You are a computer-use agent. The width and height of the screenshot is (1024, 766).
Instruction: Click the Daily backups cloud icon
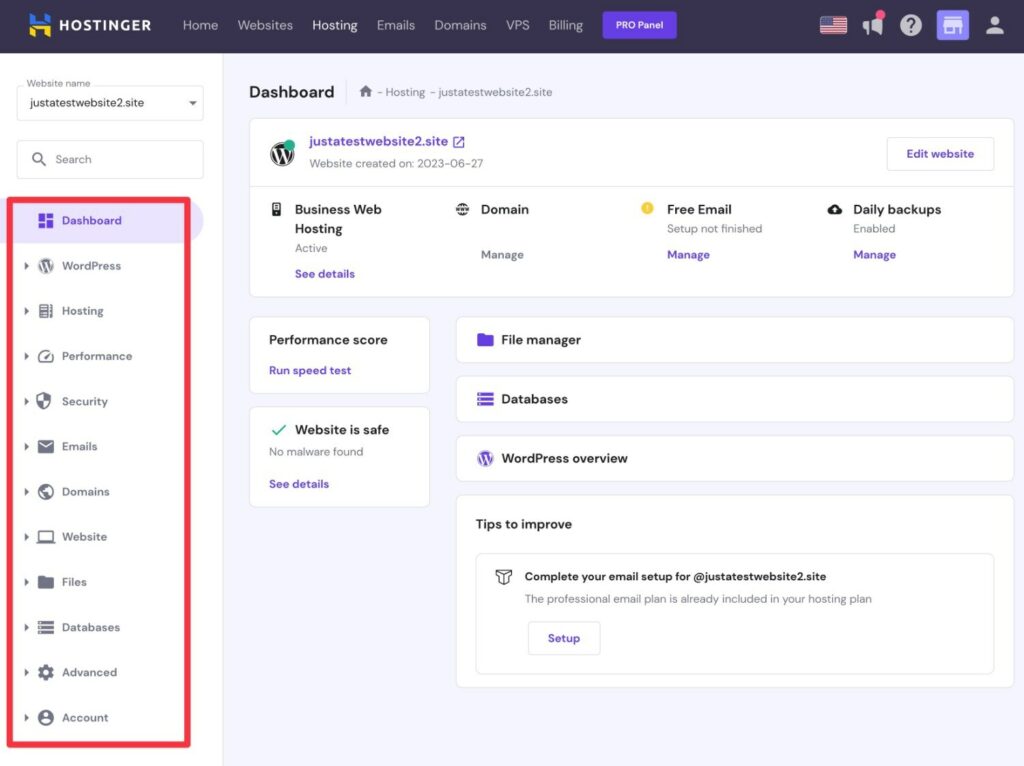835,210
